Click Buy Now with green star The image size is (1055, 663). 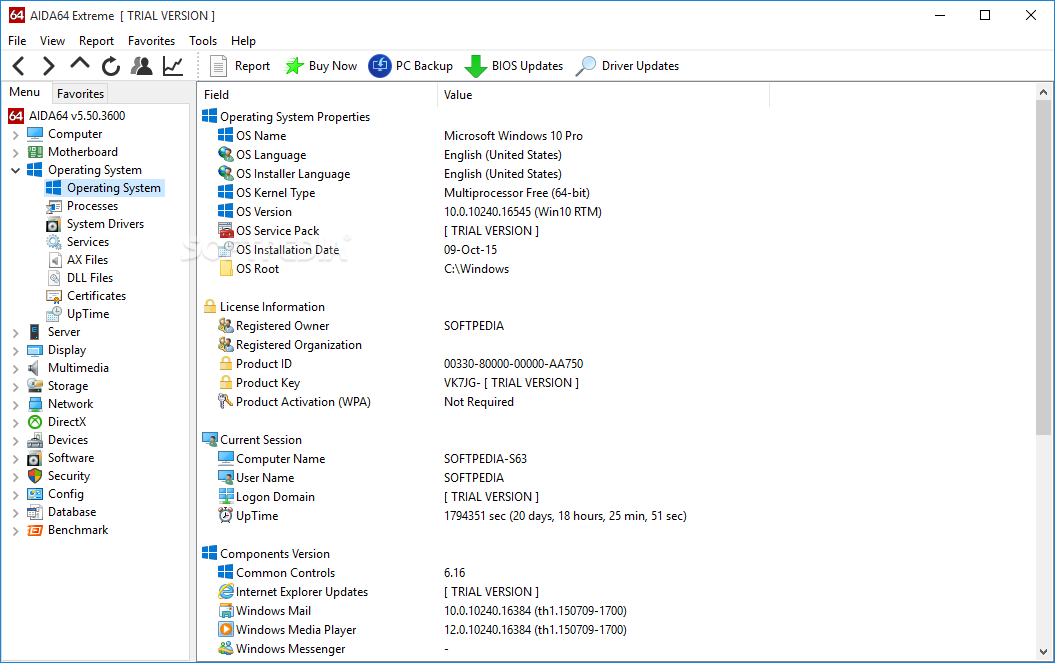coord(321,66)
